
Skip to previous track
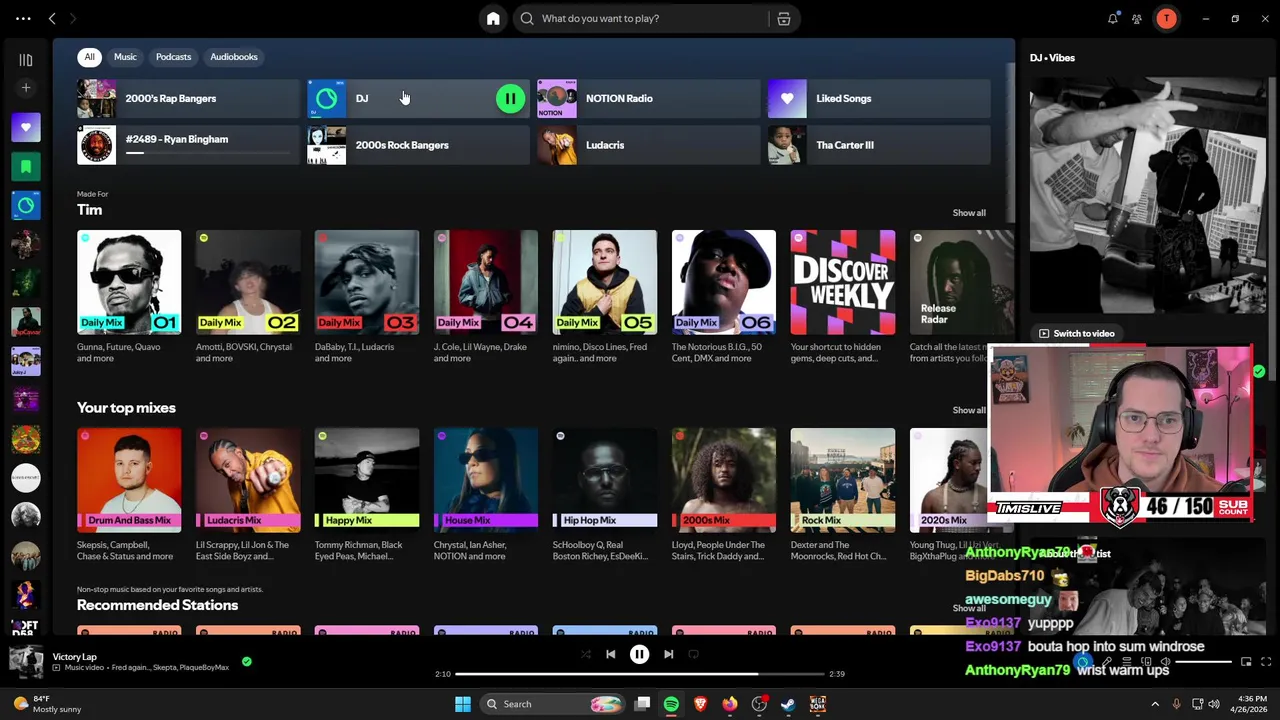click(x=610, y=654)
